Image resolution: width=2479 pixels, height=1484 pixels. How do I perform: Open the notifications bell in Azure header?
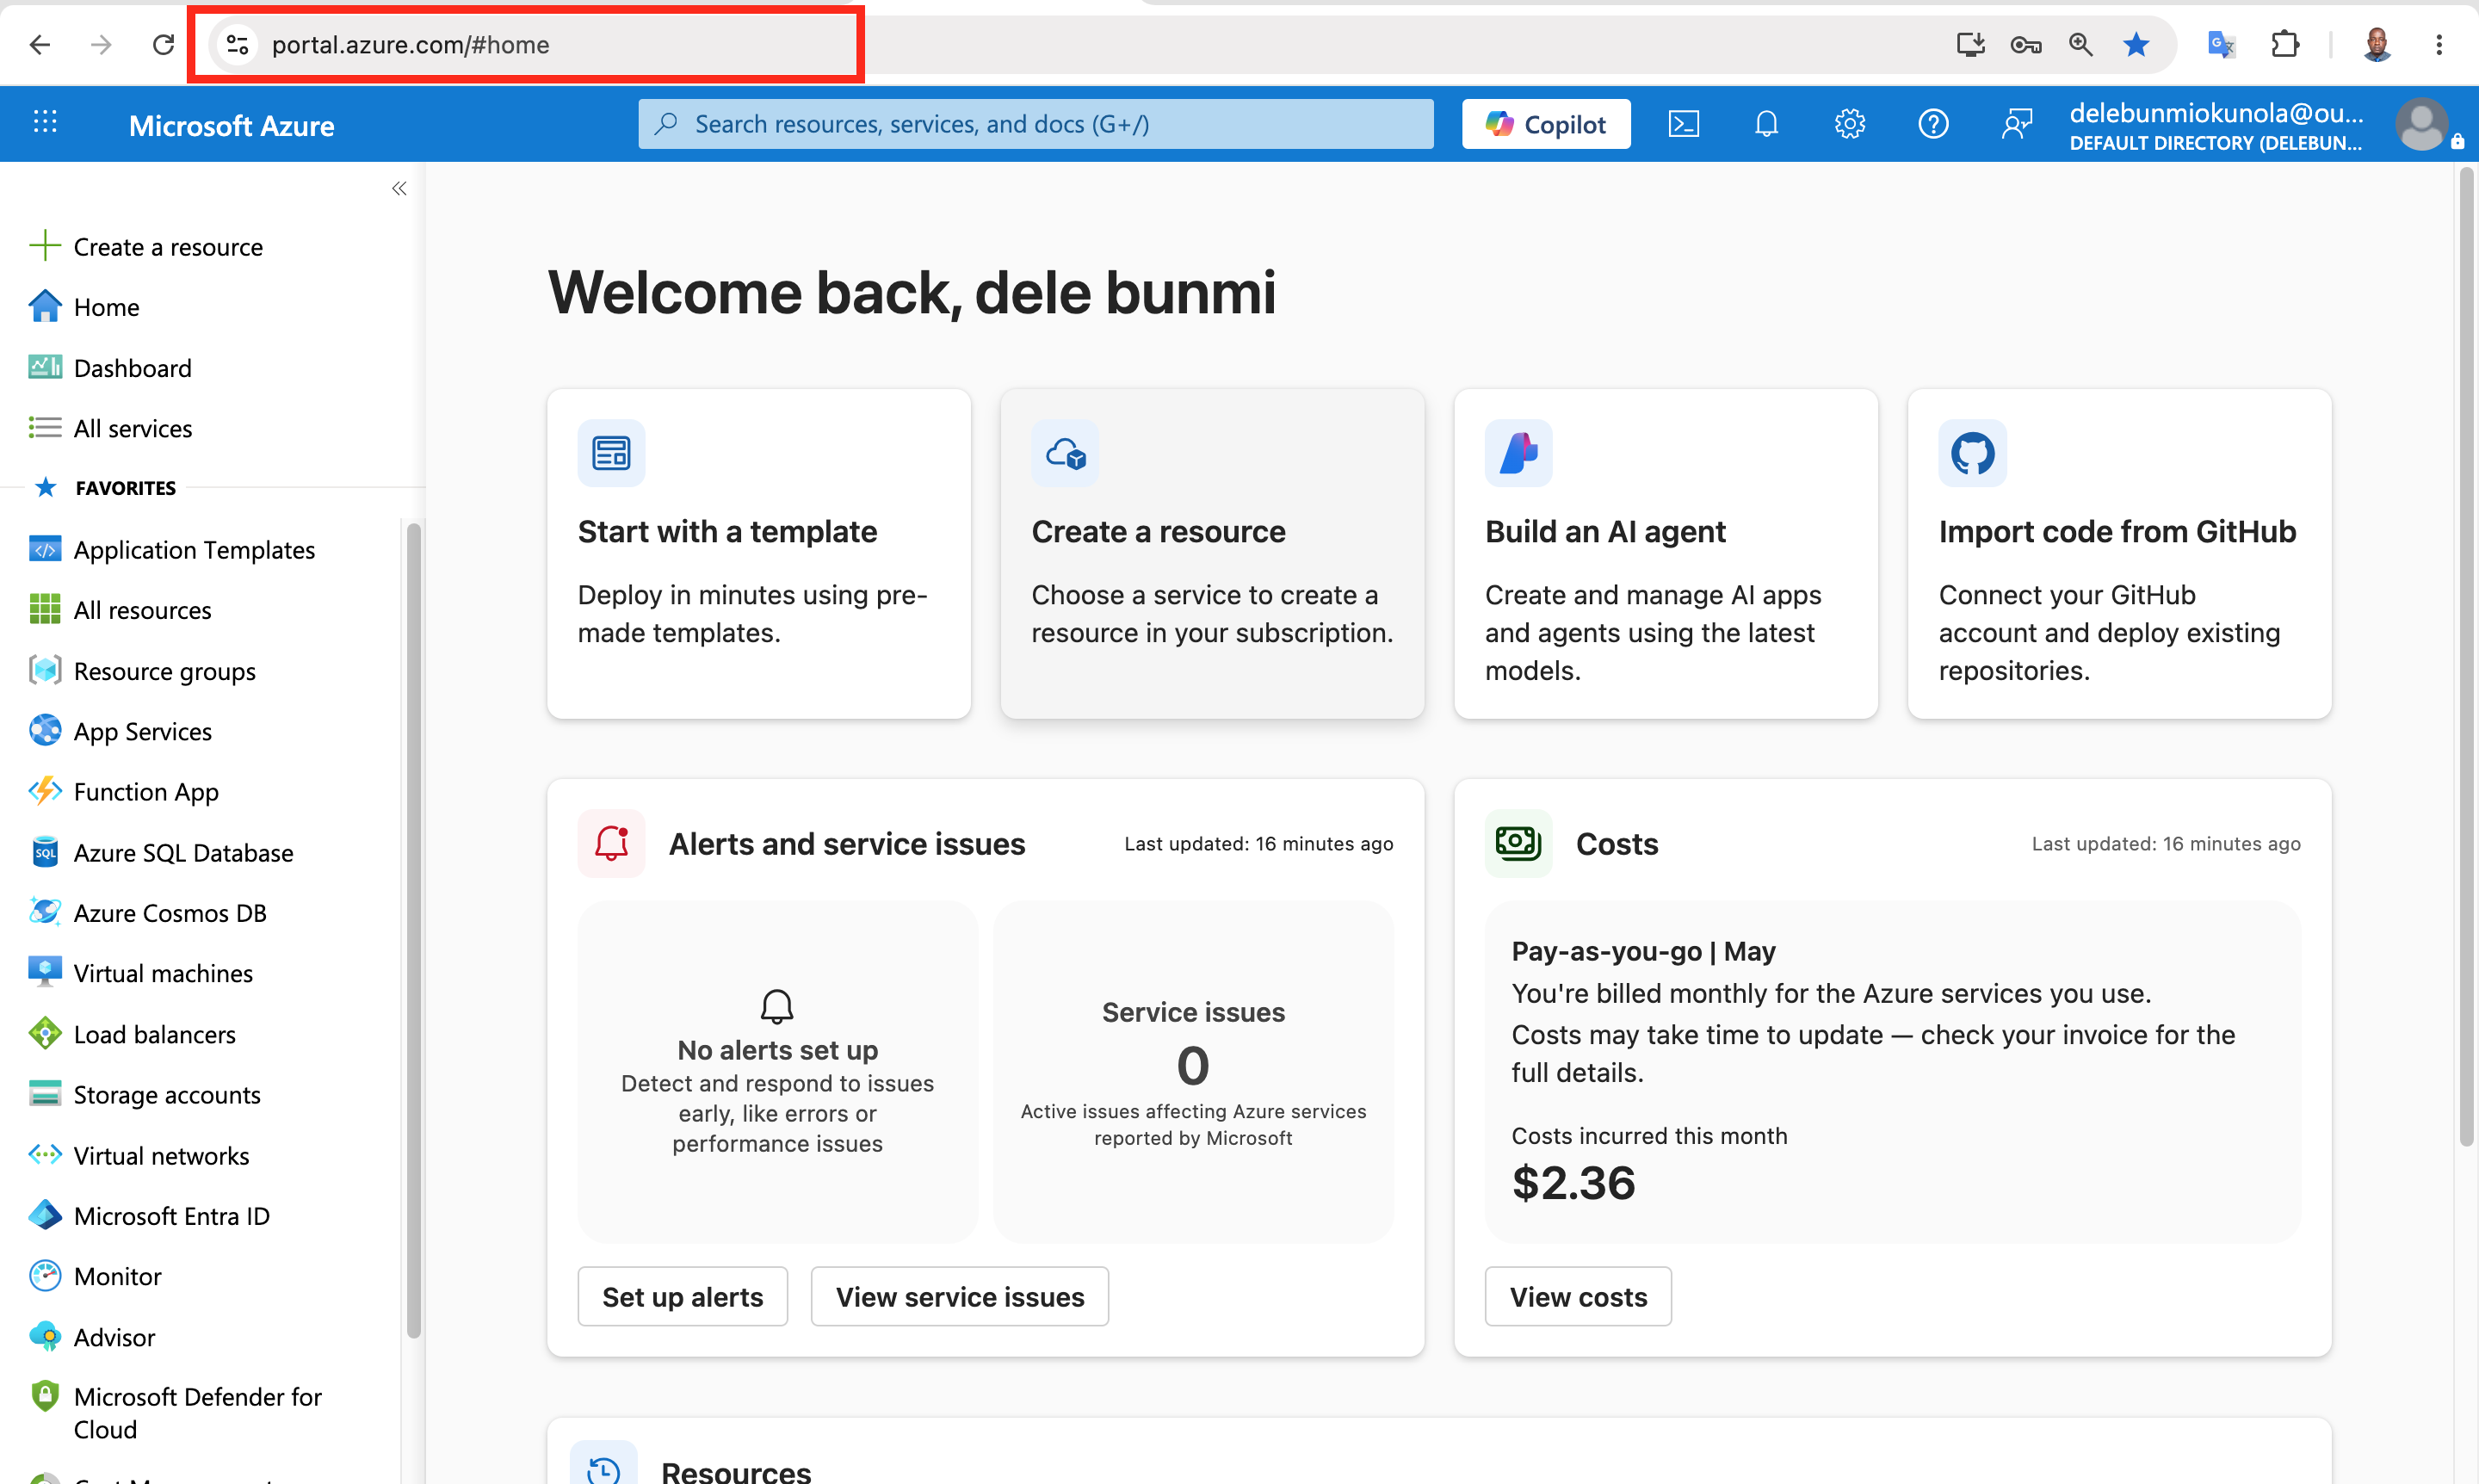[x=1766, y=124]
